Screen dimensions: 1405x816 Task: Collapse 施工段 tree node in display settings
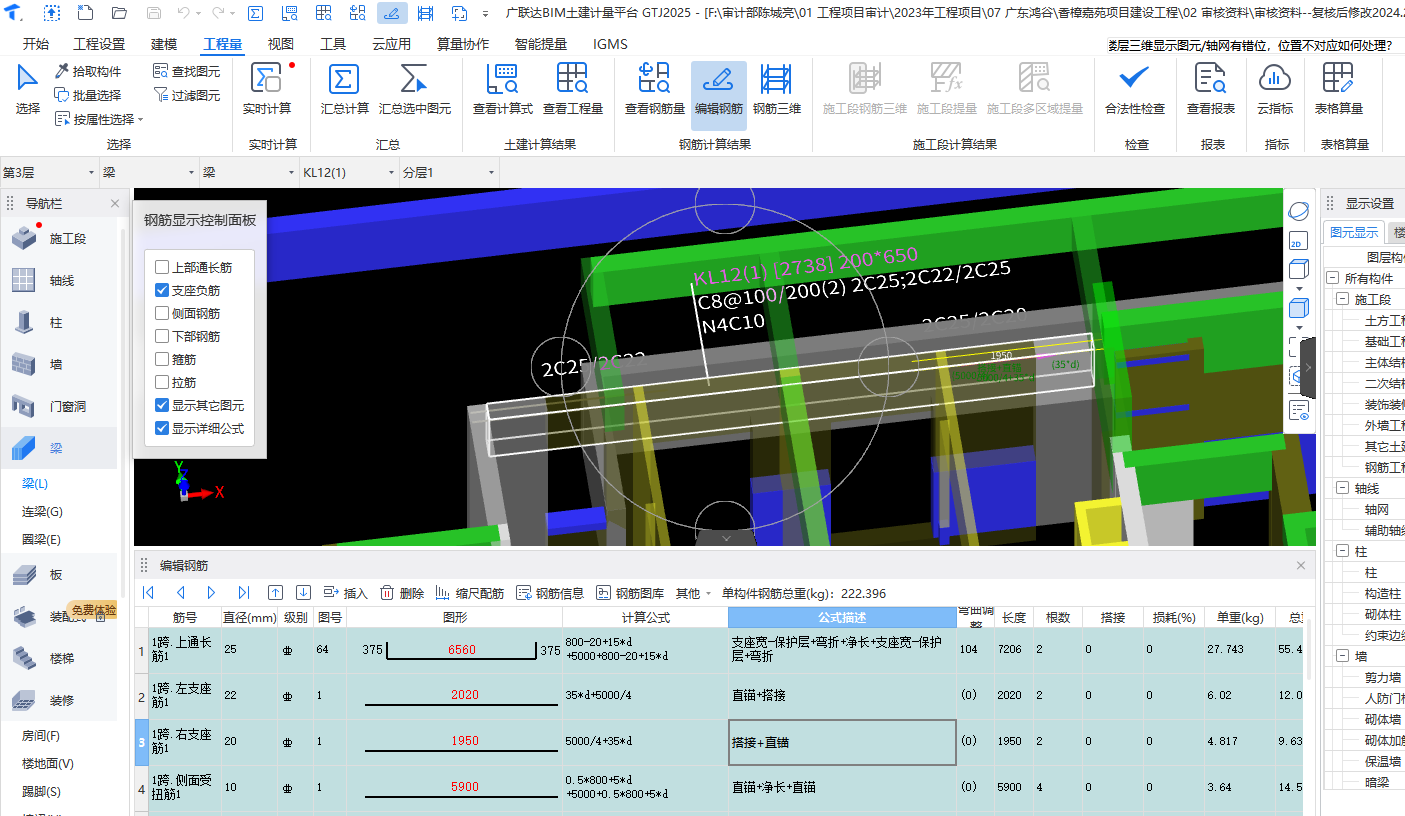click(x=1343, y=299)
